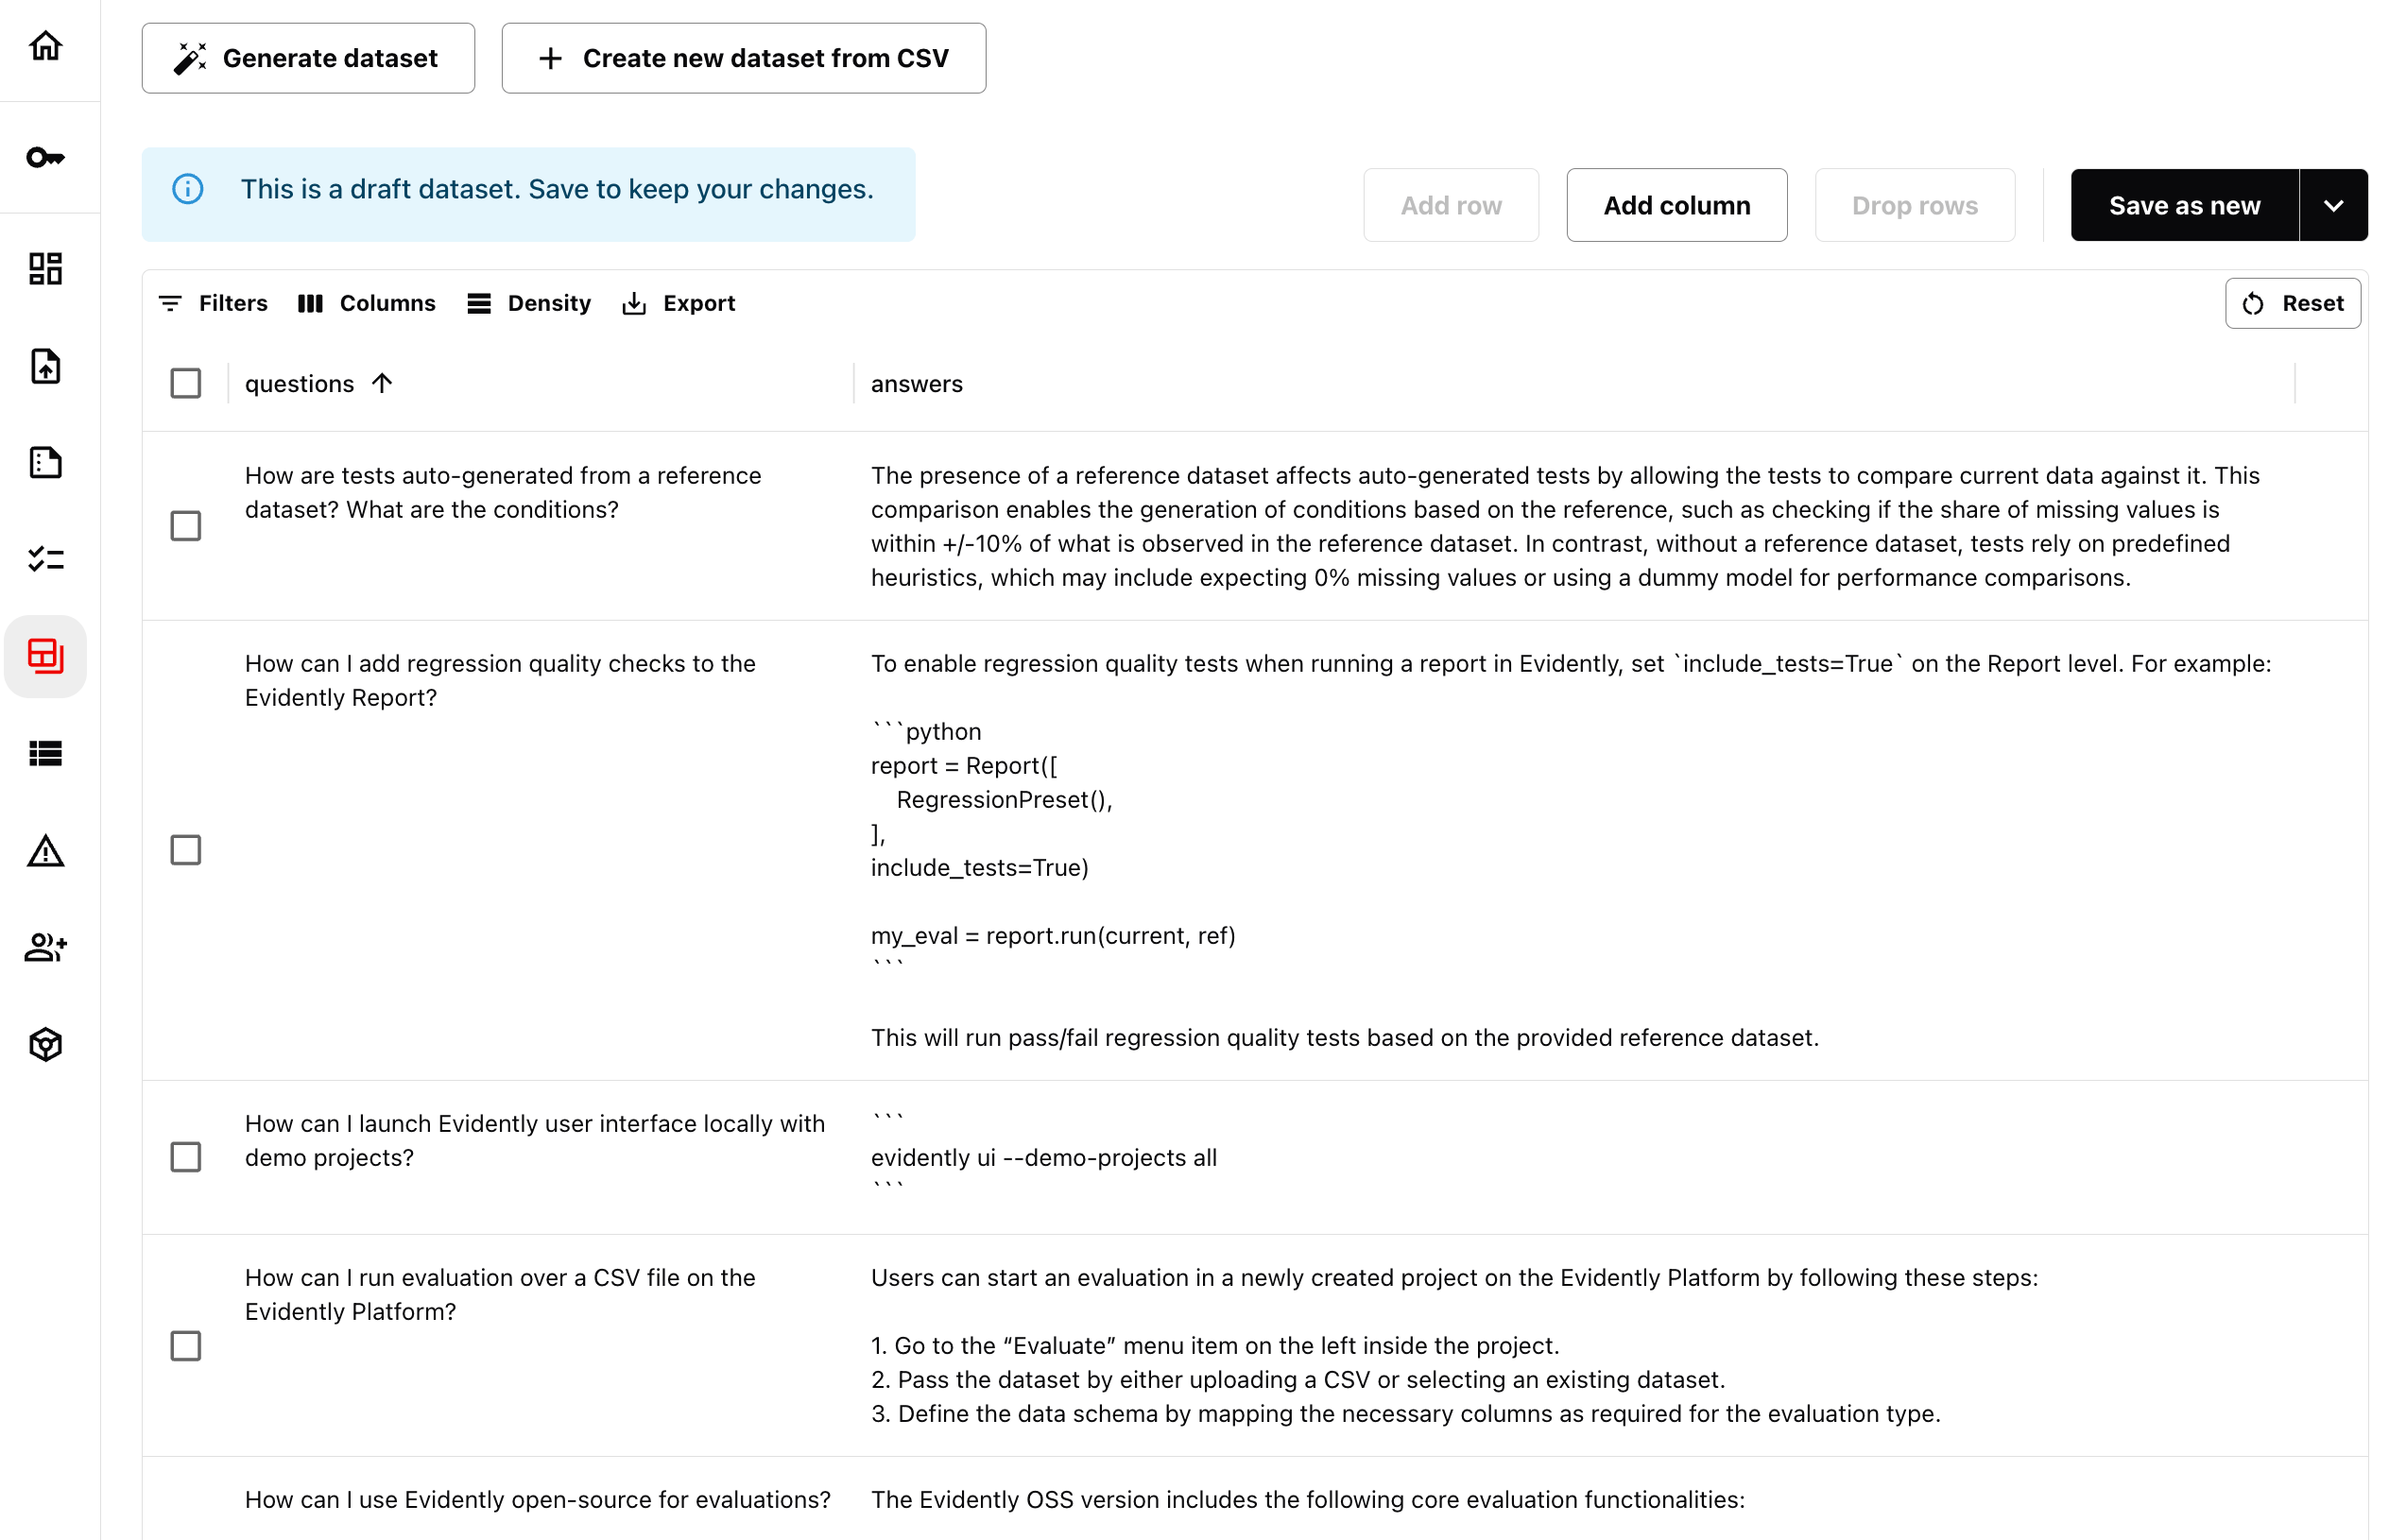Expand the Save as new dropdown arrow
Viewport: 2389px width, 1540px height.
[x=2334, y=205]
